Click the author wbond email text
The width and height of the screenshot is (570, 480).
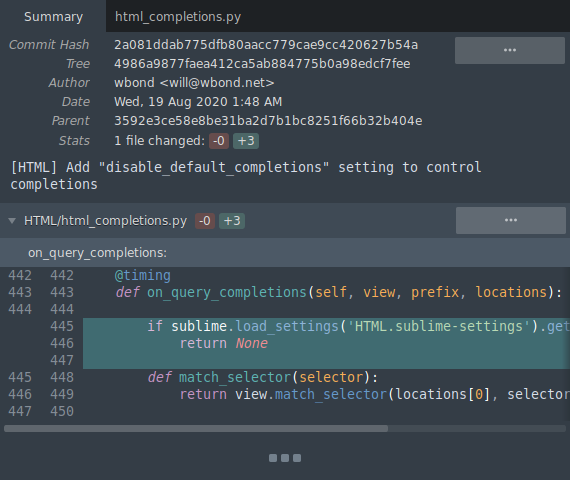click(x=194, y=83)
